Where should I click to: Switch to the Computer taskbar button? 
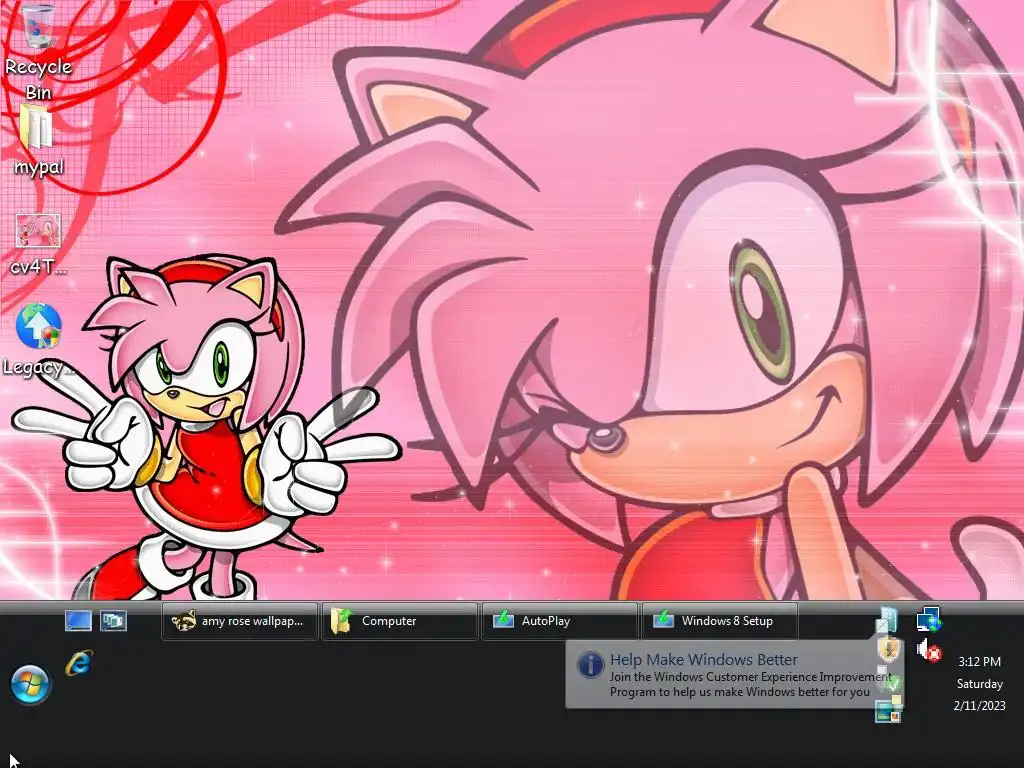(400, 621)
